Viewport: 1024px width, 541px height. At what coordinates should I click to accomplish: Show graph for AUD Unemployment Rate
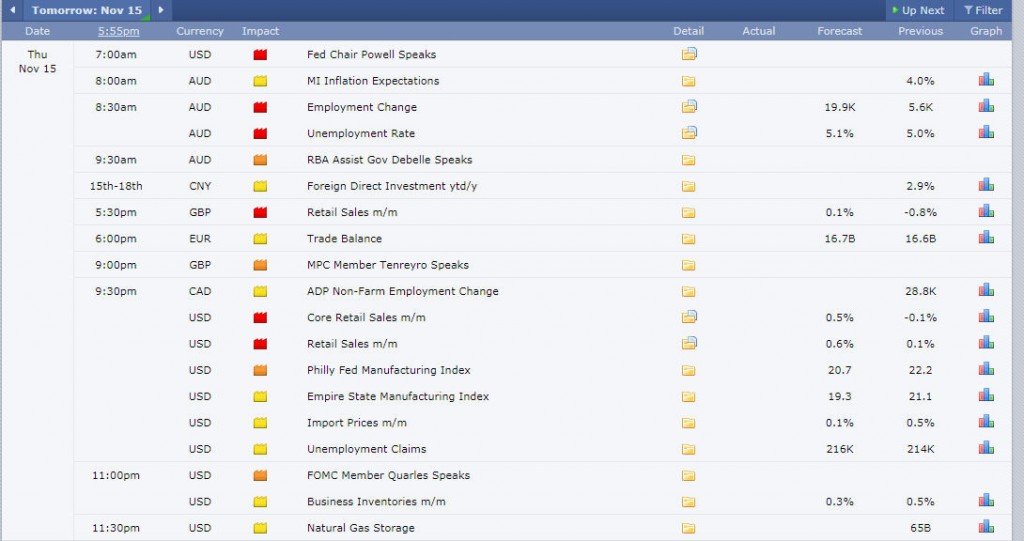pos(986,132)
